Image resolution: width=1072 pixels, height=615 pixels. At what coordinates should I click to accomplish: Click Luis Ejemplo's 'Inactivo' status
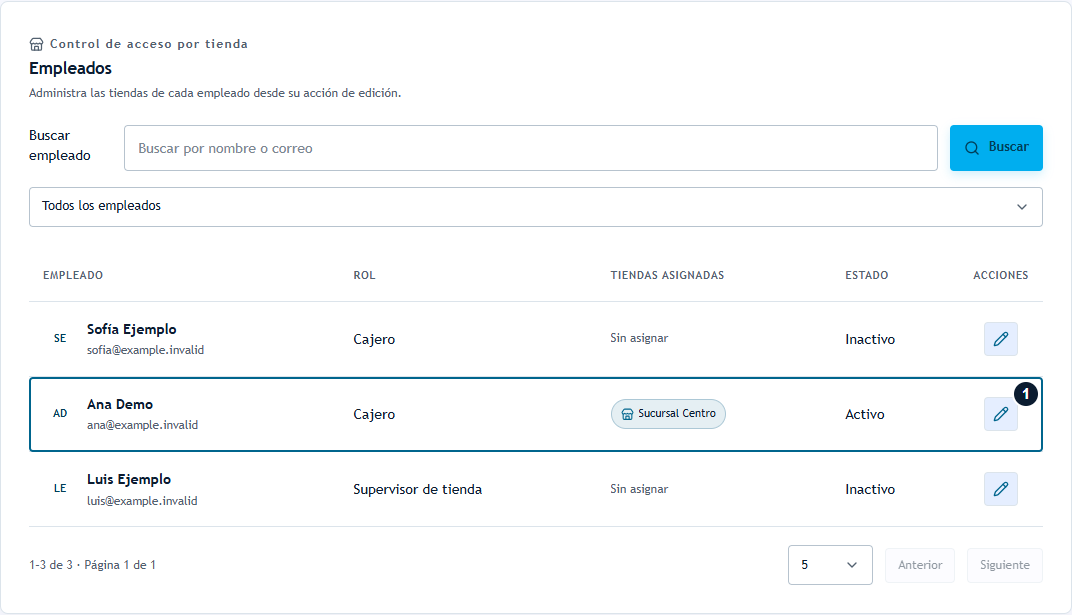tap(870, 489)
